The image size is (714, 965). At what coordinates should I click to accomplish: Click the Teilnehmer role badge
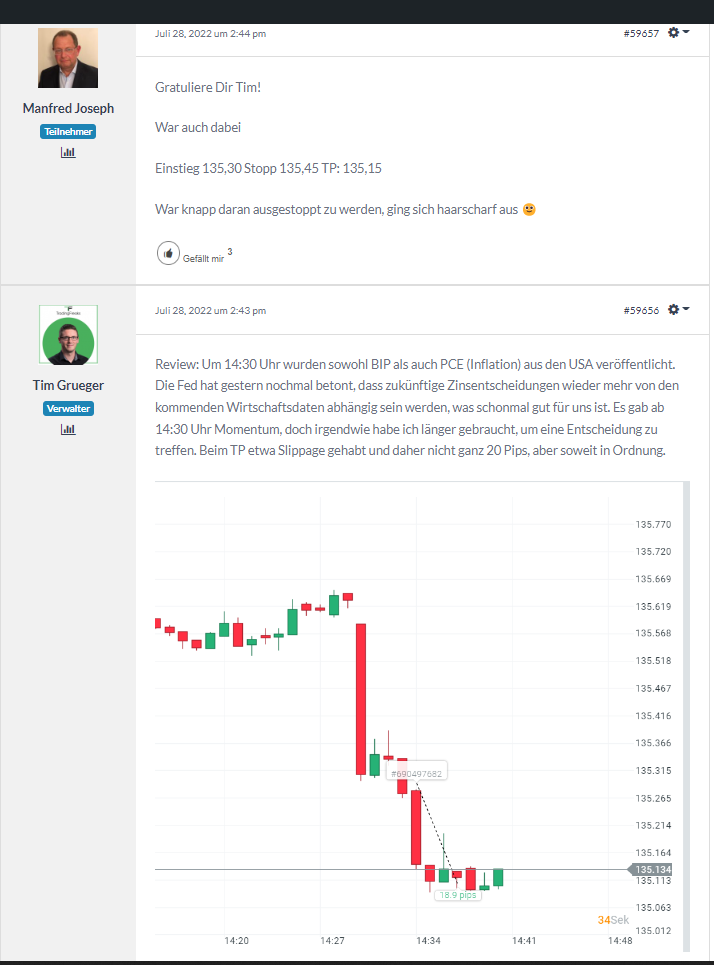68,131
